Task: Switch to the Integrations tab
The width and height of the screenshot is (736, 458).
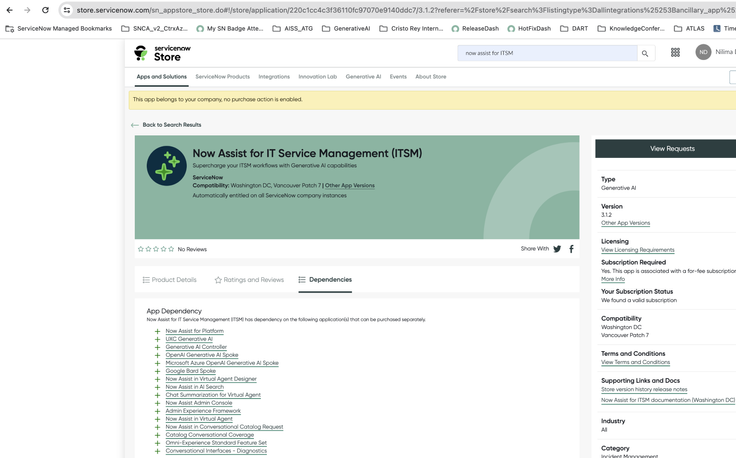Action: (x=274, y=76)
